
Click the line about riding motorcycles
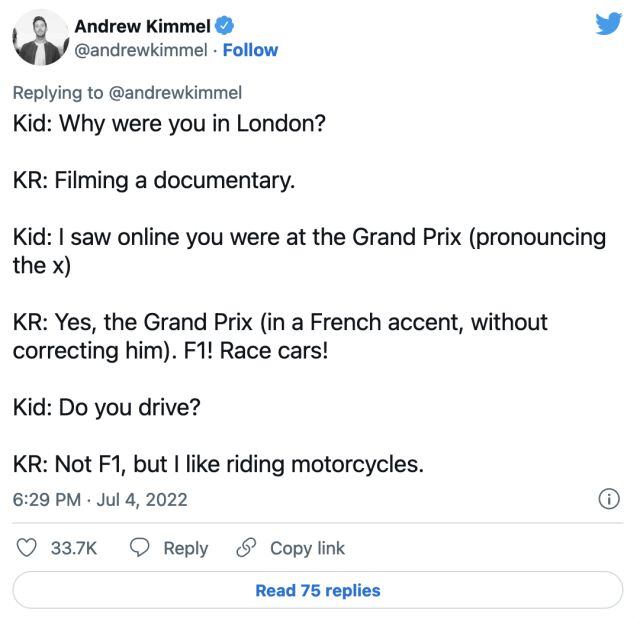tap(218, 465)
